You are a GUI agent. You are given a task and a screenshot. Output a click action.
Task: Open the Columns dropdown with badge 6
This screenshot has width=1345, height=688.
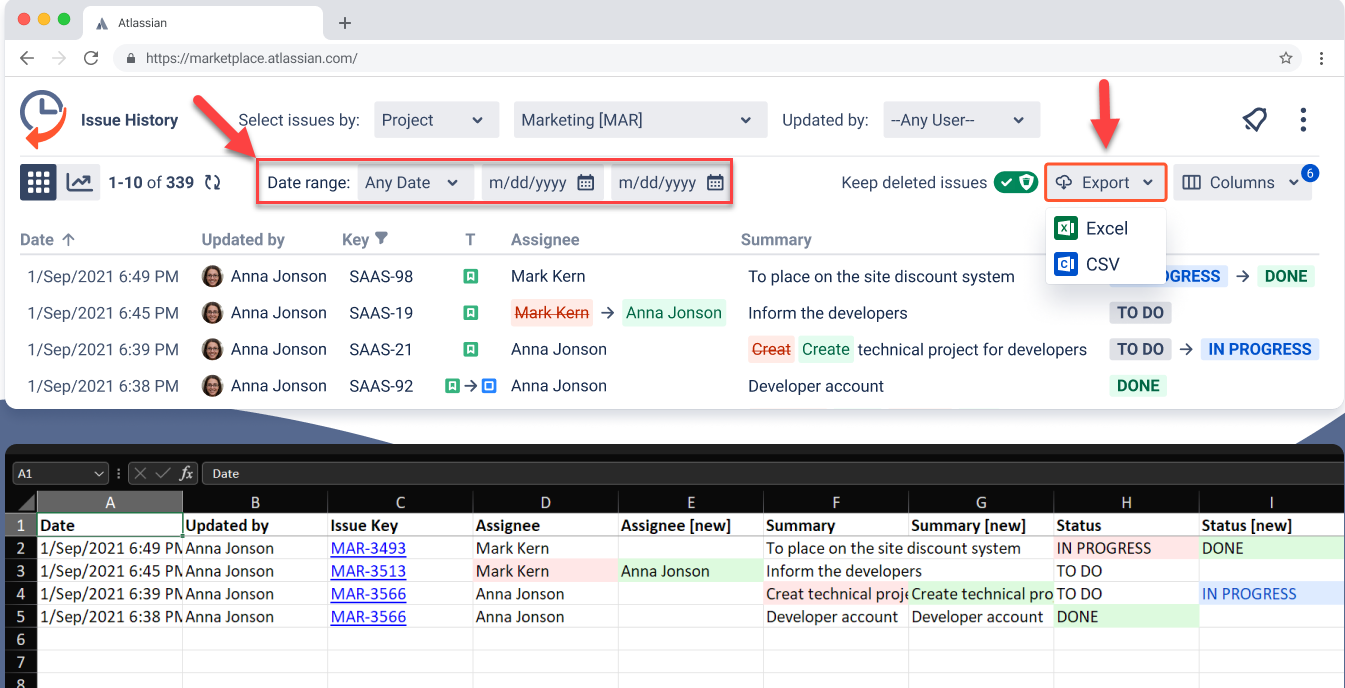tap(1243, 182)
